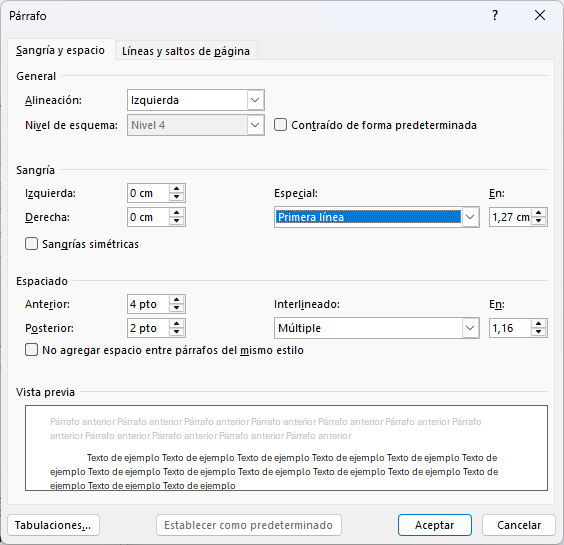Screen dimensions: 564x545
Task: Decrease the Derecha indent with down arrow
Action: click(x=176, y=221)
